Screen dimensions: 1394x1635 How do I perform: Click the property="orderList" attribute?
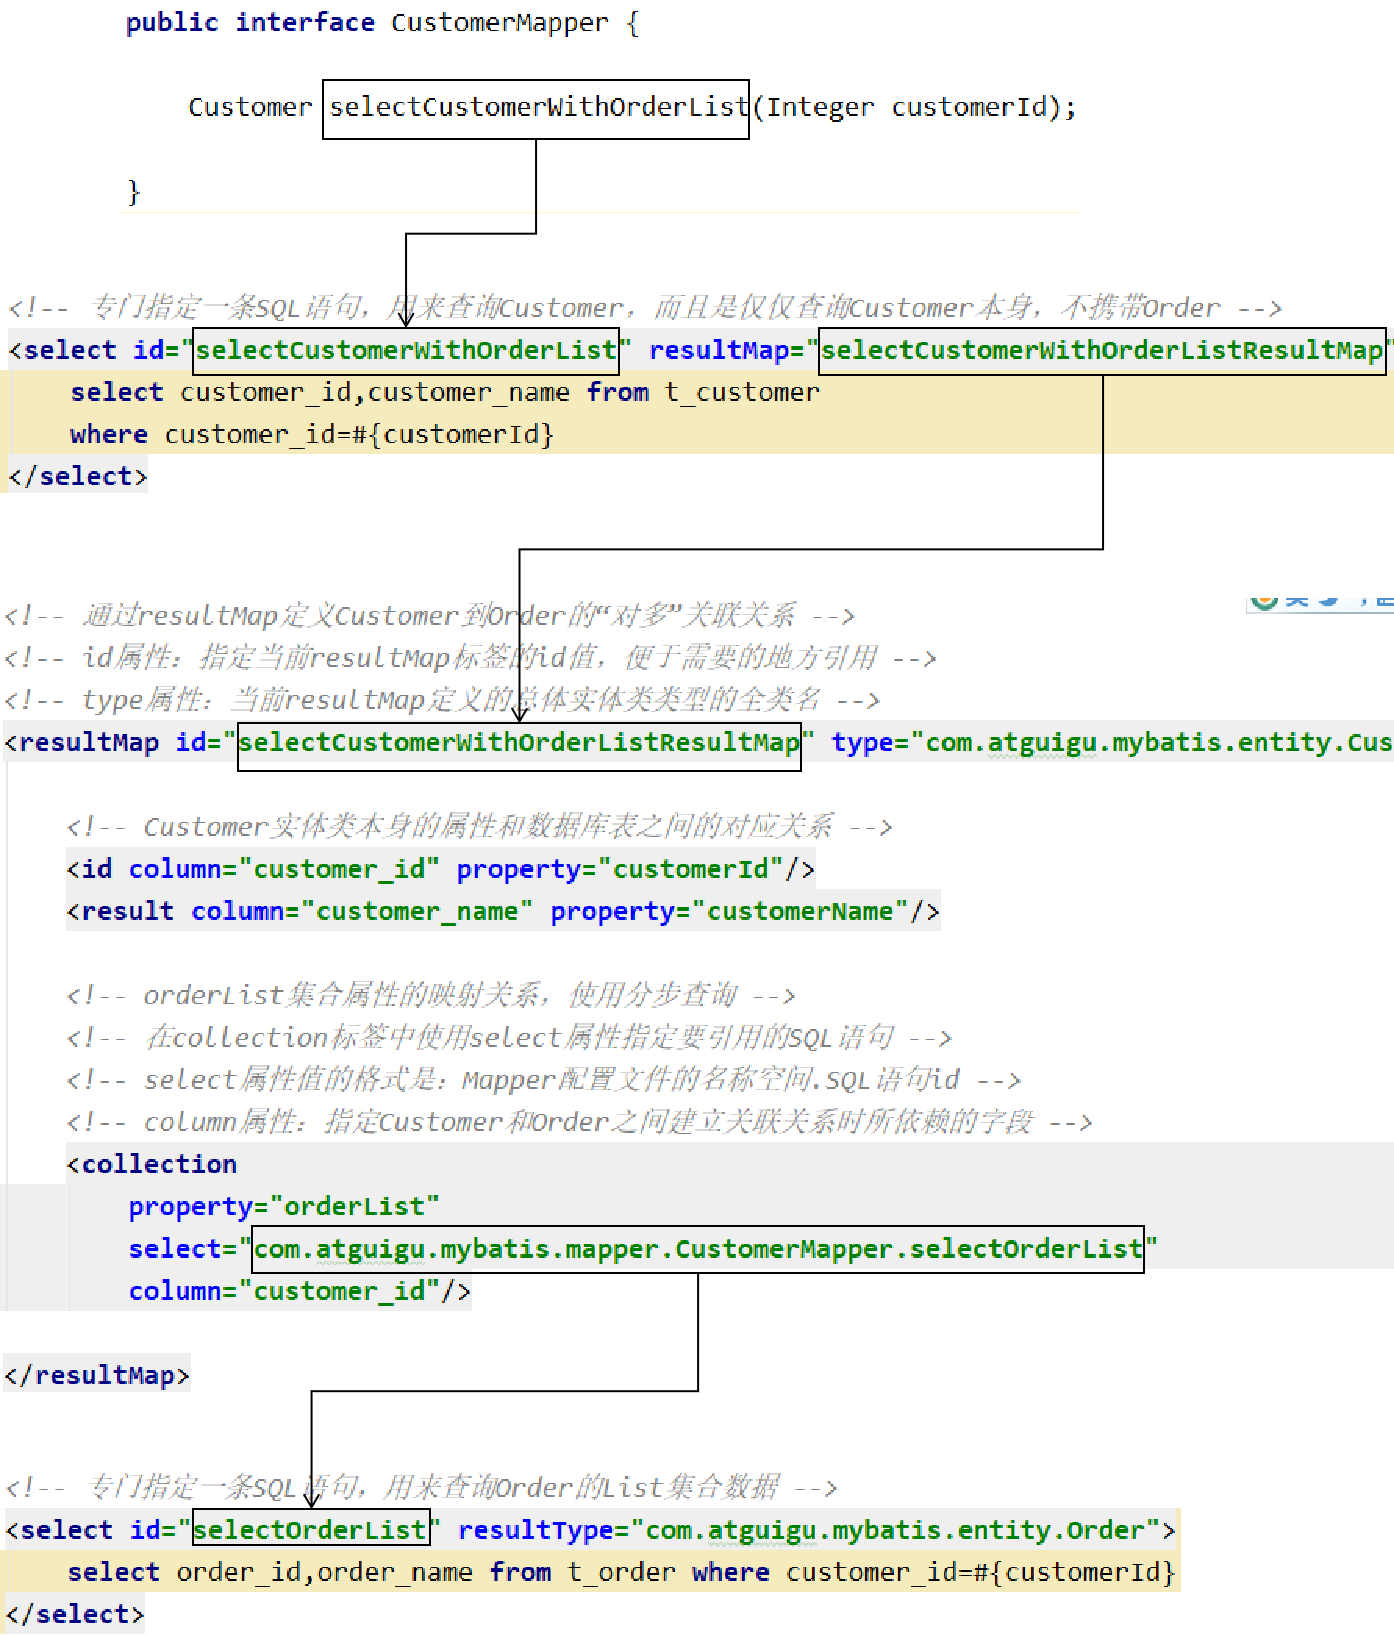283,1207
